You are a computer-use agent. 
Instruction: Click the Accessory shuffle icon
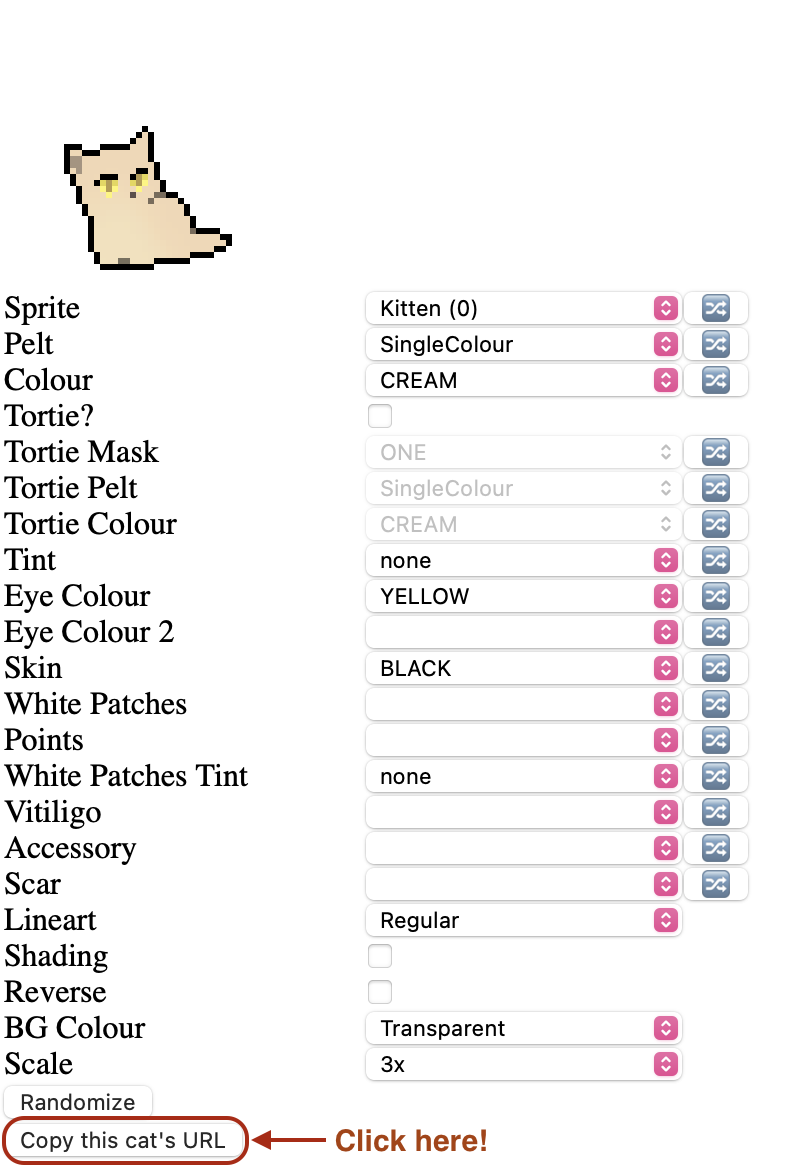[716, 848]
